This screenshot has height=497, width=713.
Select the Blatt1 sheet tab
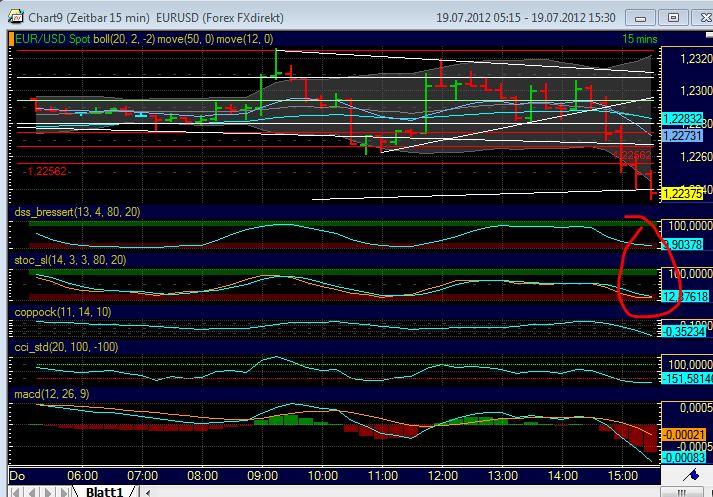104,492
